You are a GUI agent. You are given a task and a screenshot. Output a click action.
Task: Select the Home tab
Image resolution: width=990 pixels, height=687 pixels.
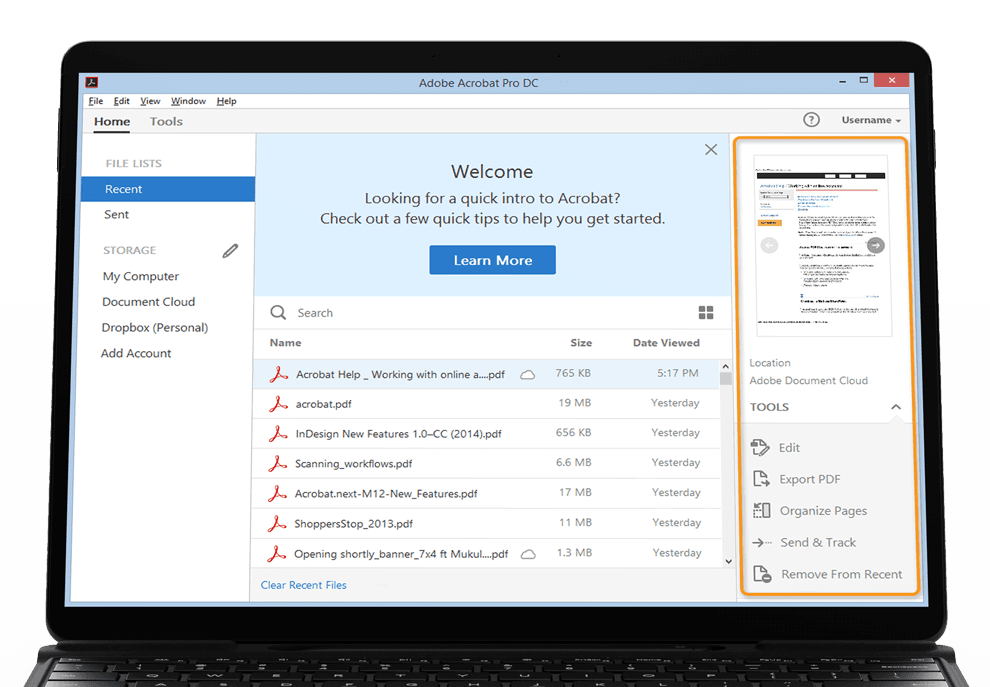112,121
